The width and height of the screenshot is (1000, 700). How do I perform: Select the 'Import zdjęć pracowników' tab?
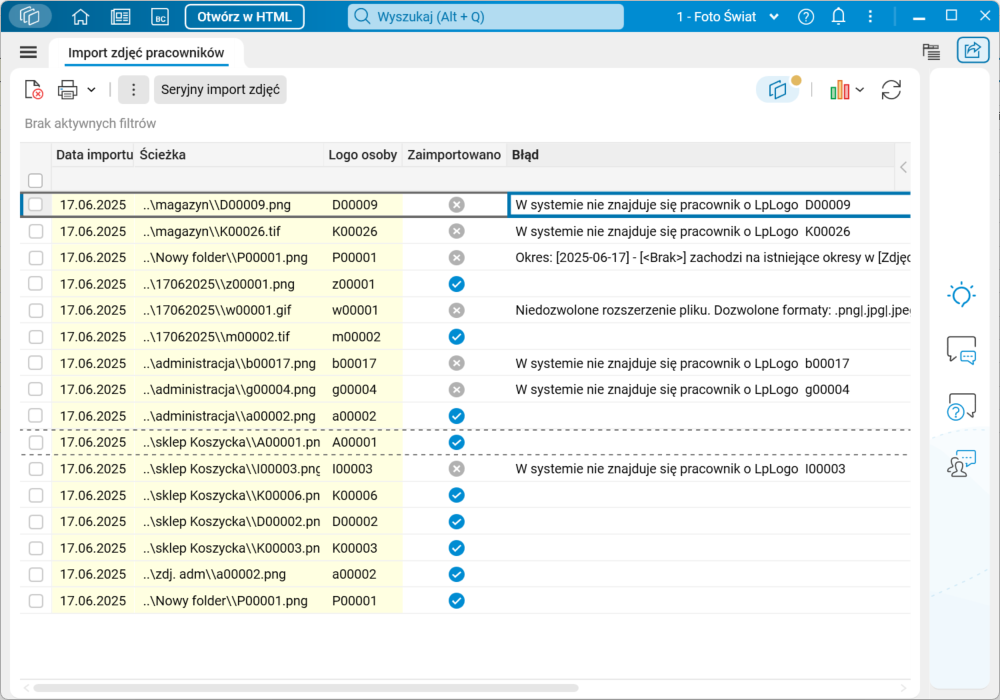coord(146,53)
